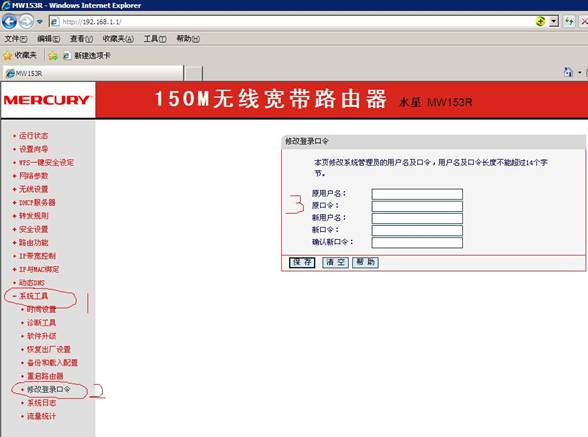
Task: Click the 新用户名 input field
Action: click(417, 218)
